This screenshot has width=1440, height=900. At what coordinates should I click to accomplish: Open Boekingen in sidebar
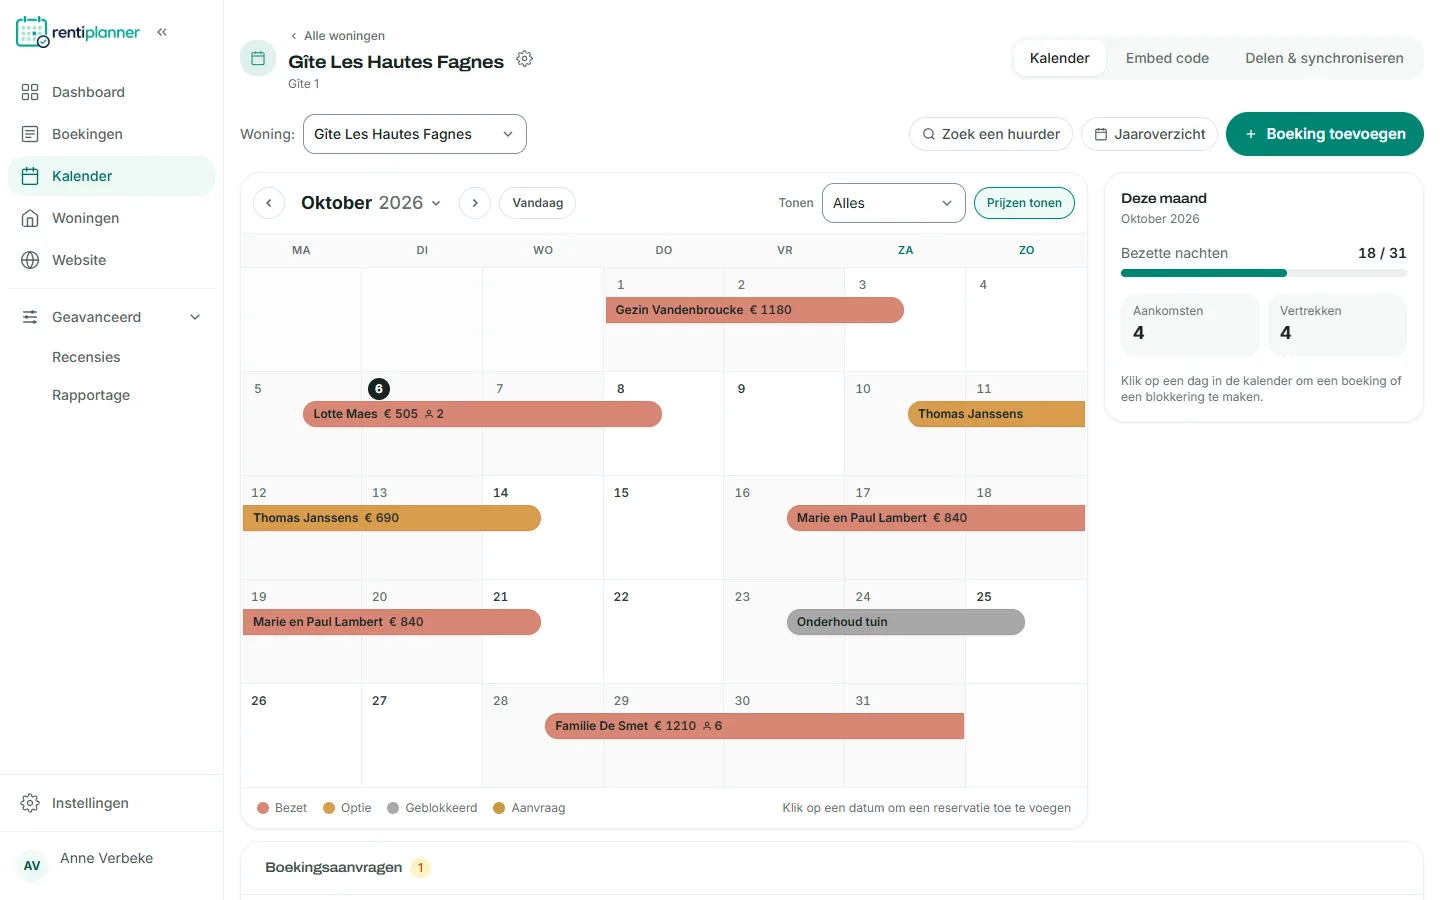pos(111,134)
